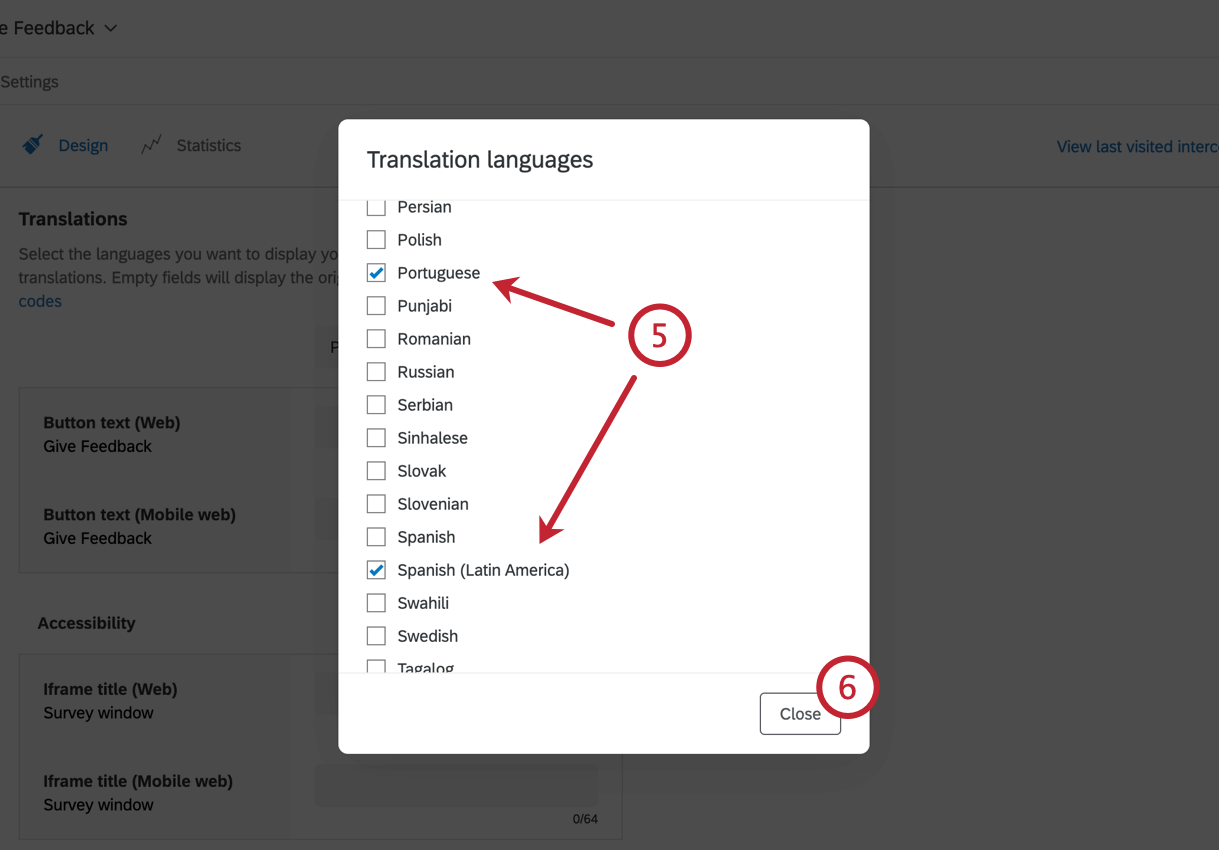
Task: Close the Translation languages dialog
Action: point(800,713)
